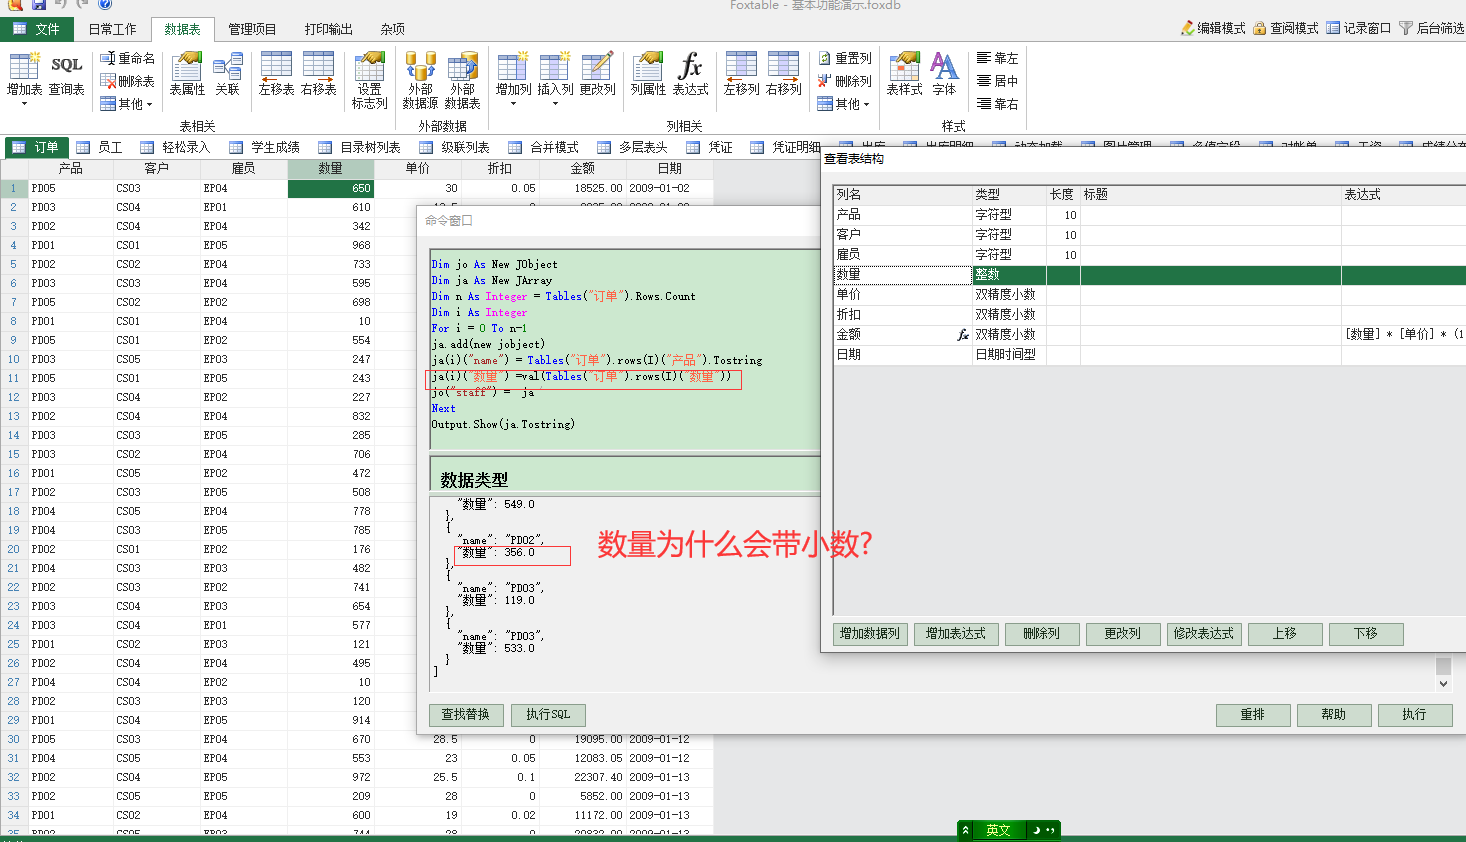The image size is (1466, 842).
Task: Click the 插入列 insert column icon
Action: pos(555,67)
